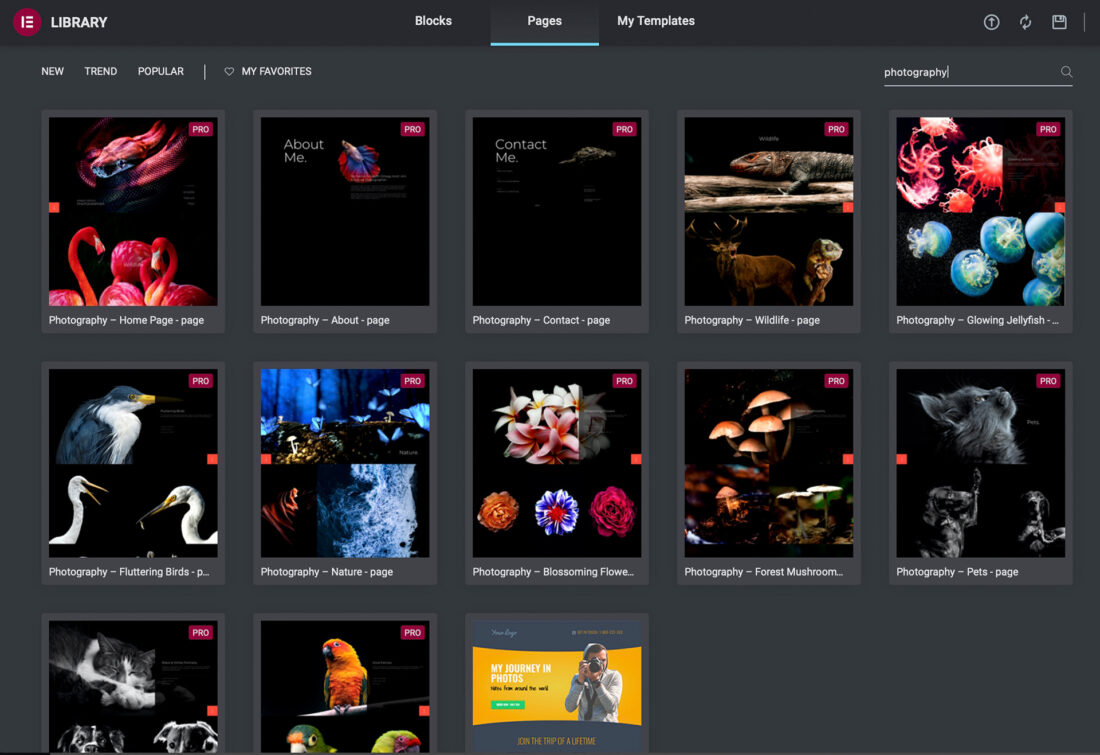Select the Pages tab
This screenshot has height=755, width=1100.
pos(544,21)
